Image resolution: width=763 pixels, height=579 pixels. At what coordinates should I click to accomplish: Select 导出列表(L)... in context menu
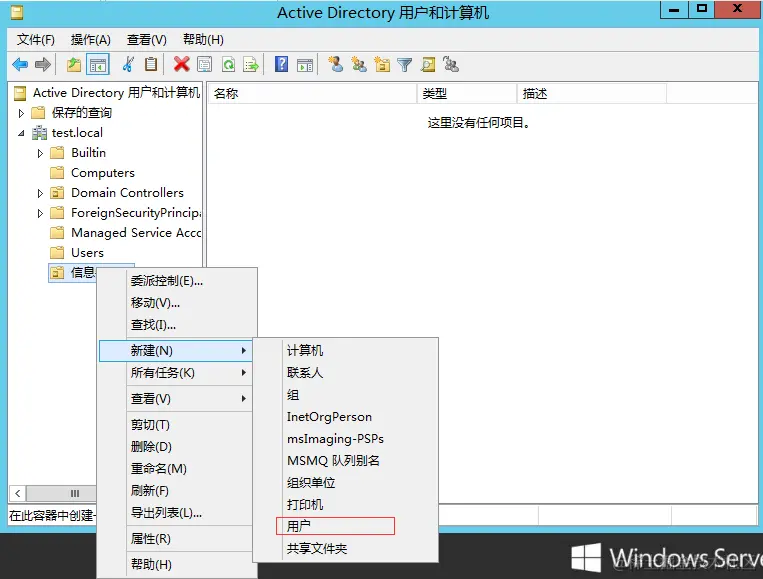176,513
